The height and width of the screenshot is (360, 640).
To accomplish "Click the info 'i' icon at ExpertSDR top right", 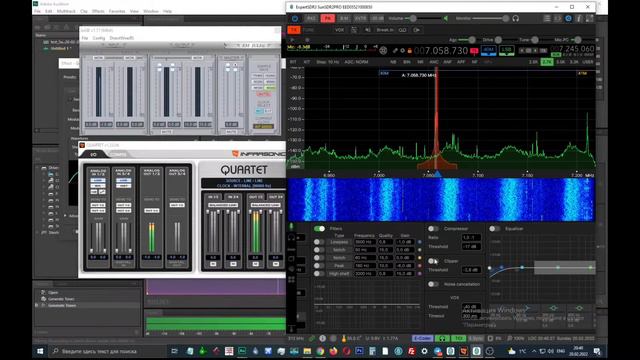I will [x=579, y=18].
